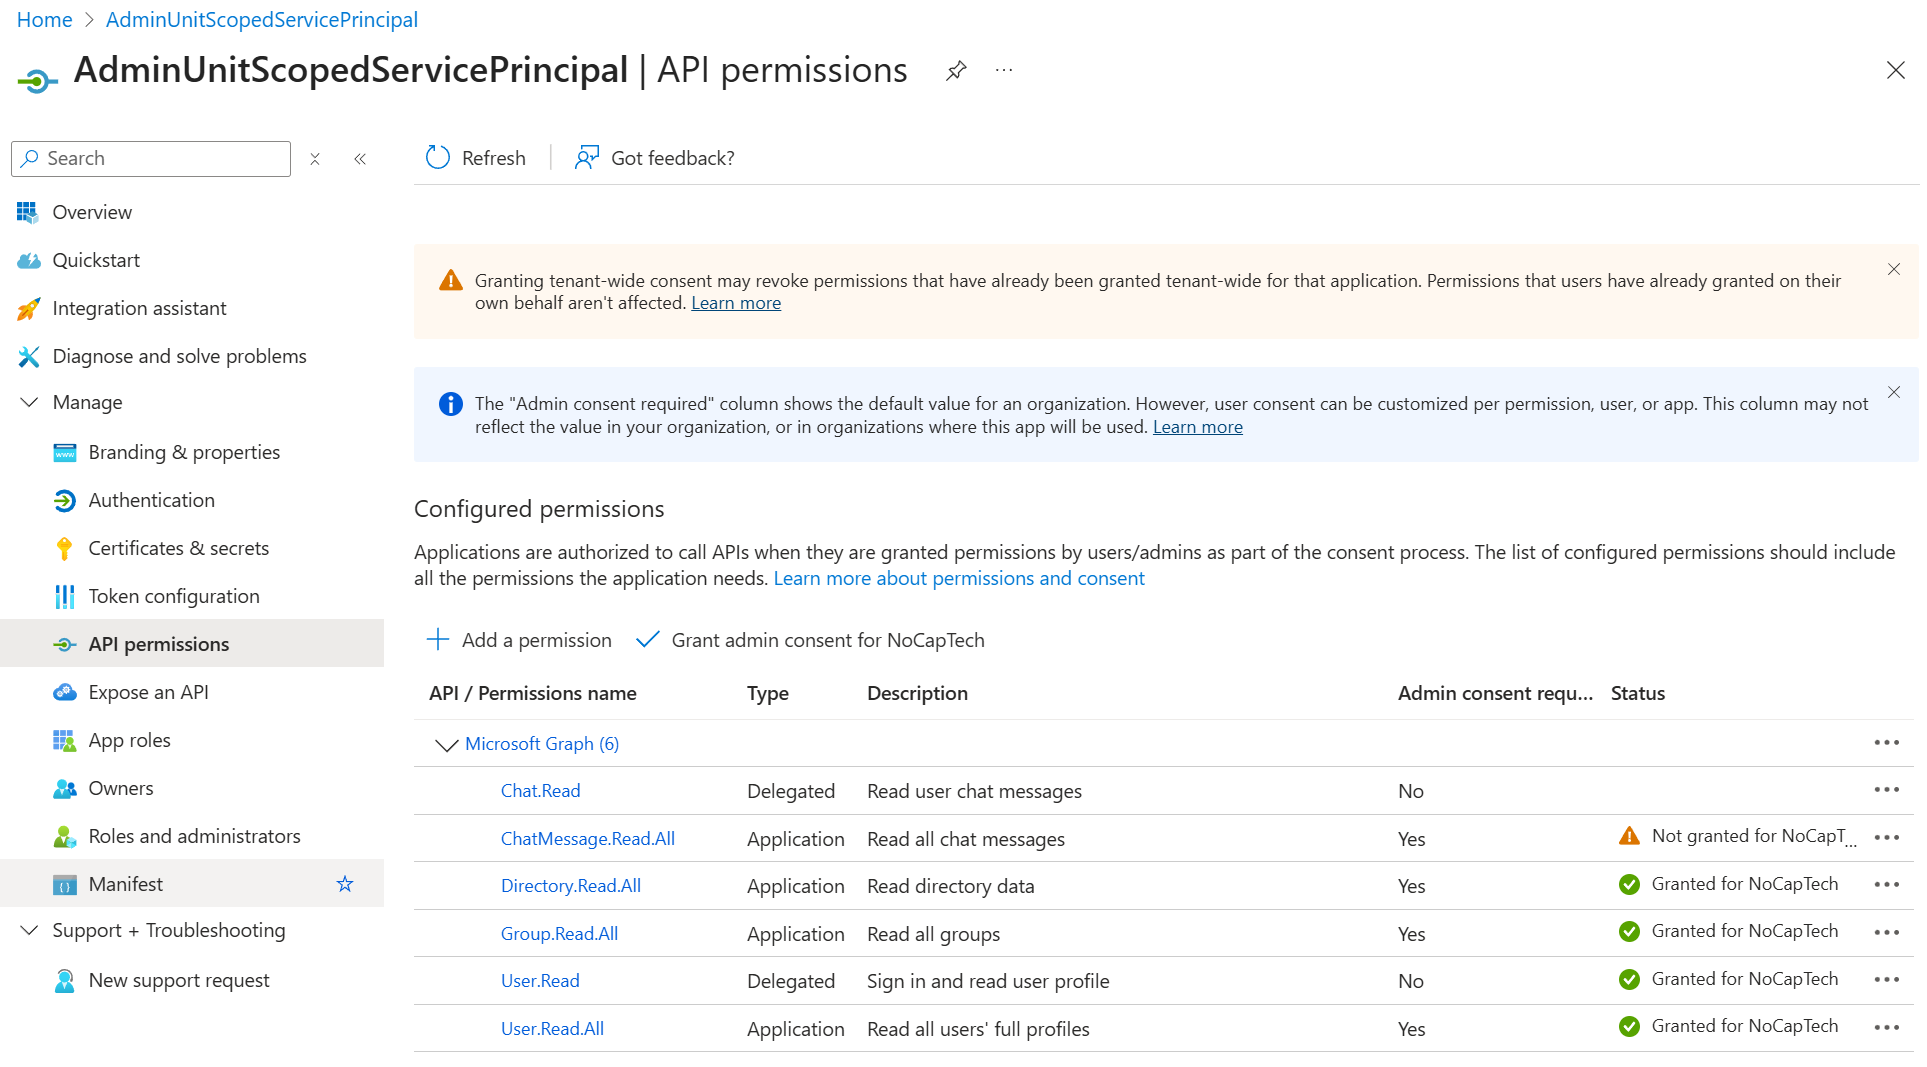Click the Roles and administrators icon
This screenshot has height=1067, width=1927.
pos(64,836)
